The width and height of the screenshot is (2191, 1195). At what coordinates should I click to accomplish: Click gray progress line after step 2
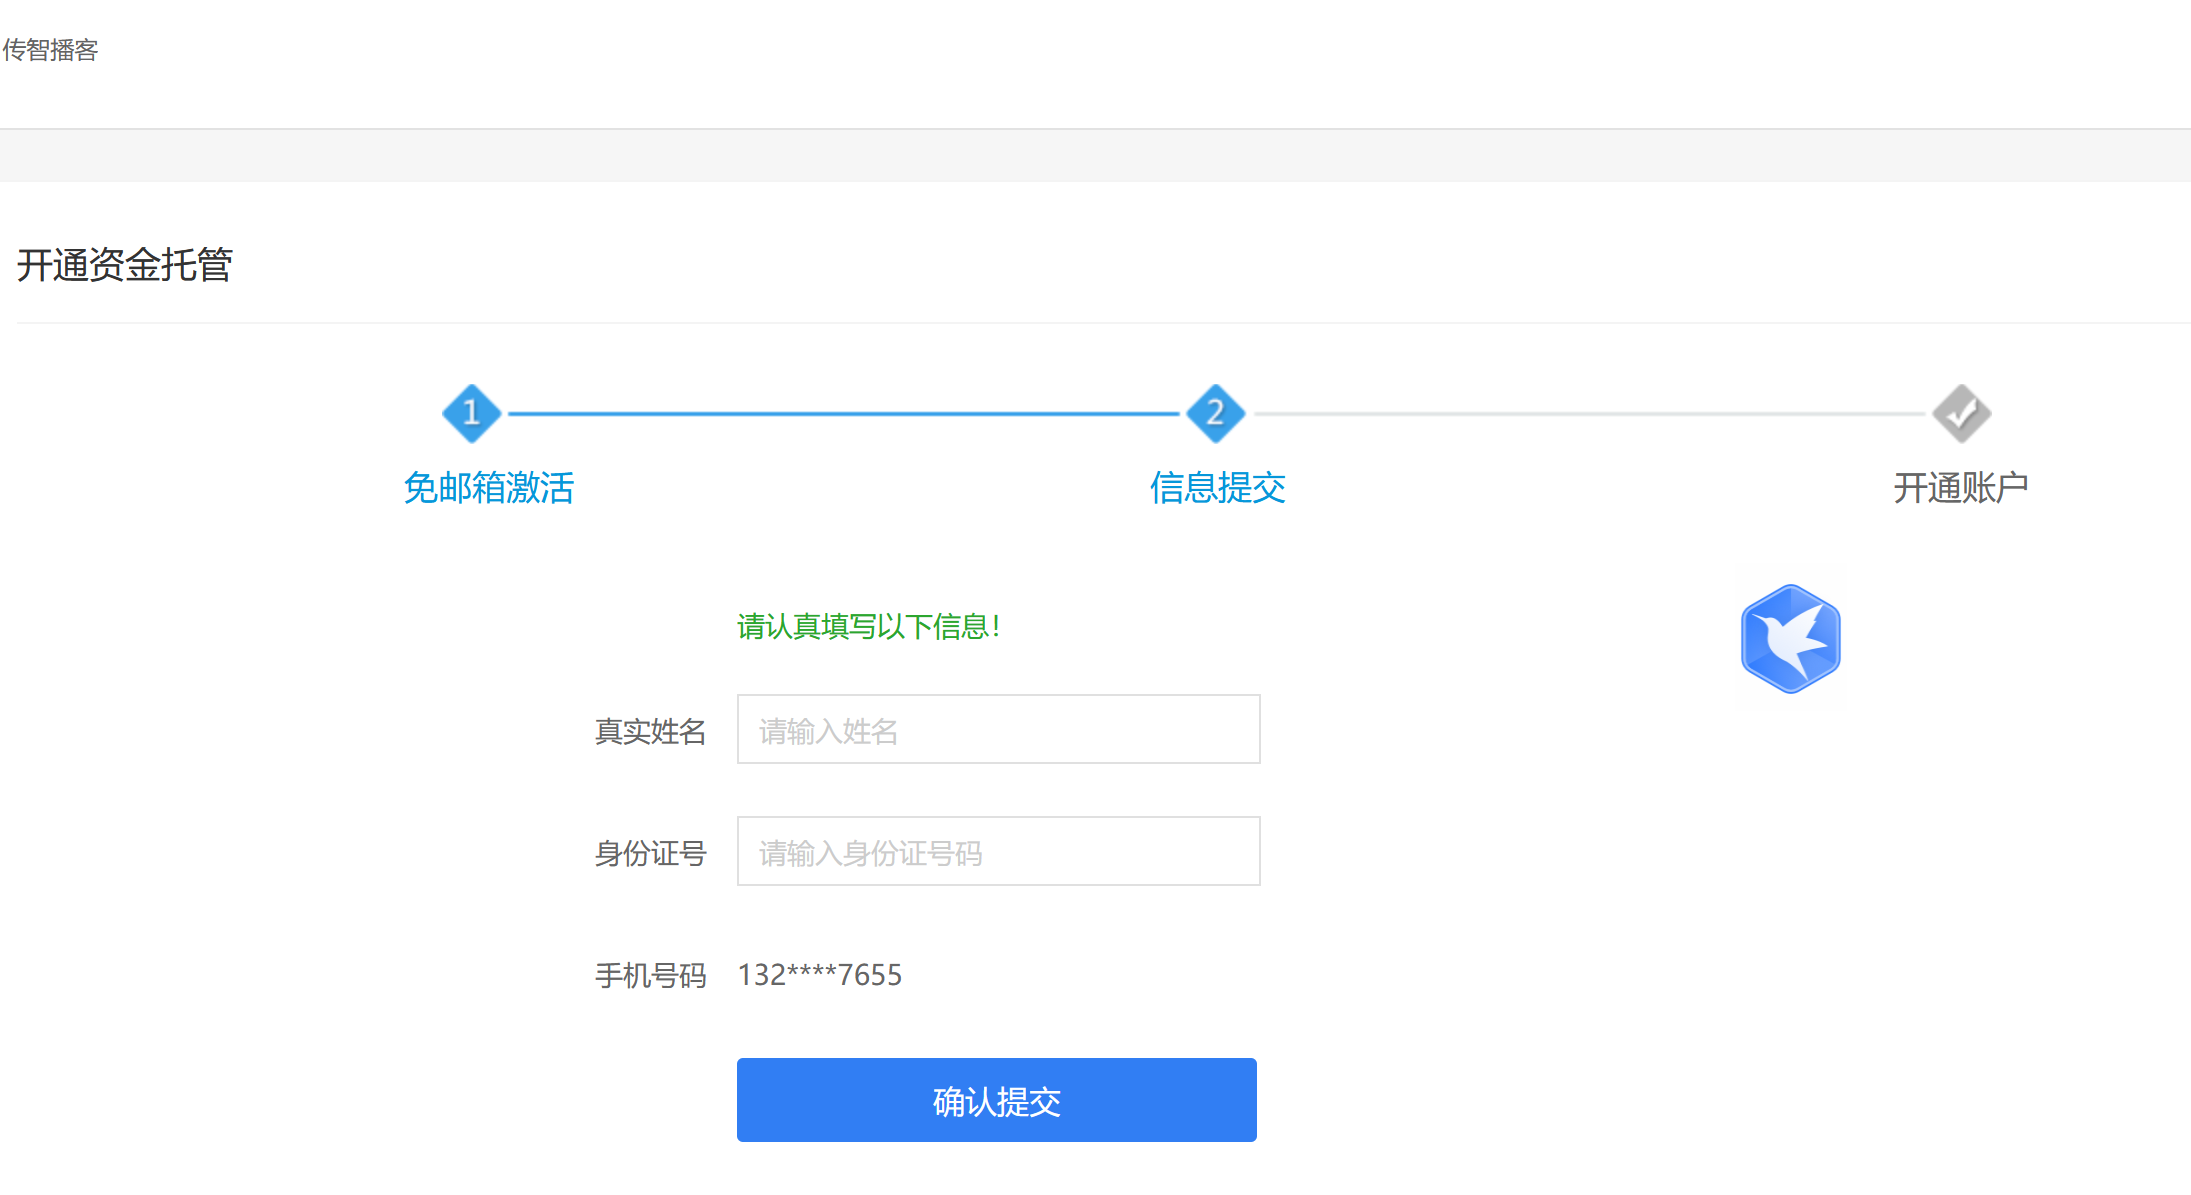coord(1588,413)
